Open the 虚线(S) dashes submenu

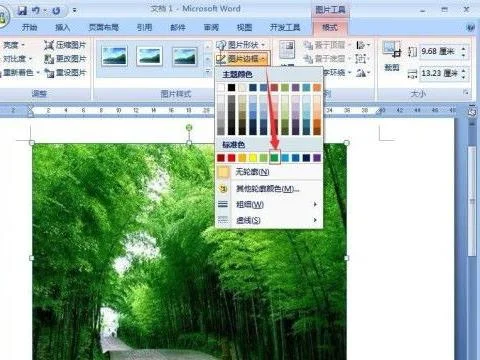(269, 220)
